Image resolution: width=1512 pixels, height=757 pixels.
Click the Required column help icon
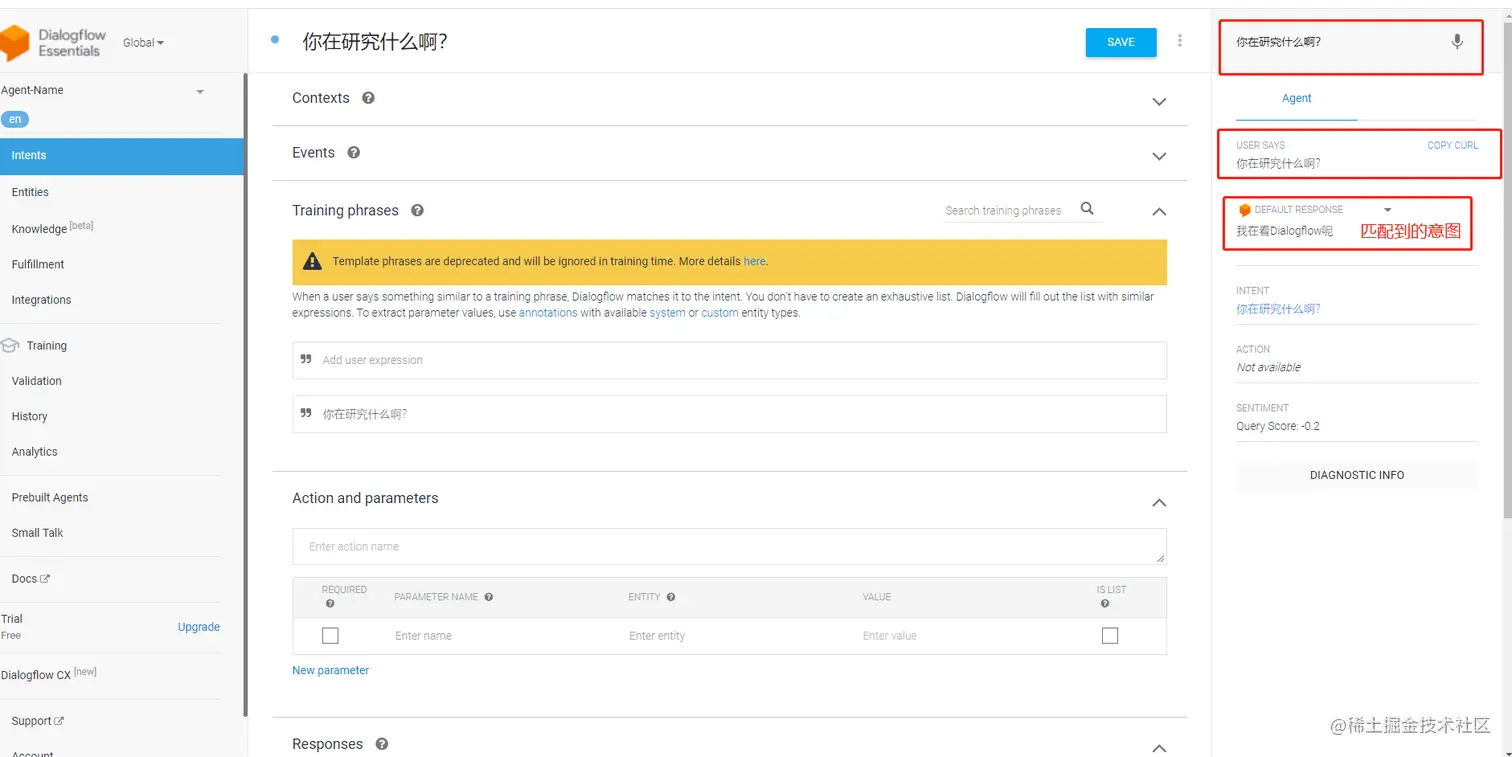coord(329,604)
